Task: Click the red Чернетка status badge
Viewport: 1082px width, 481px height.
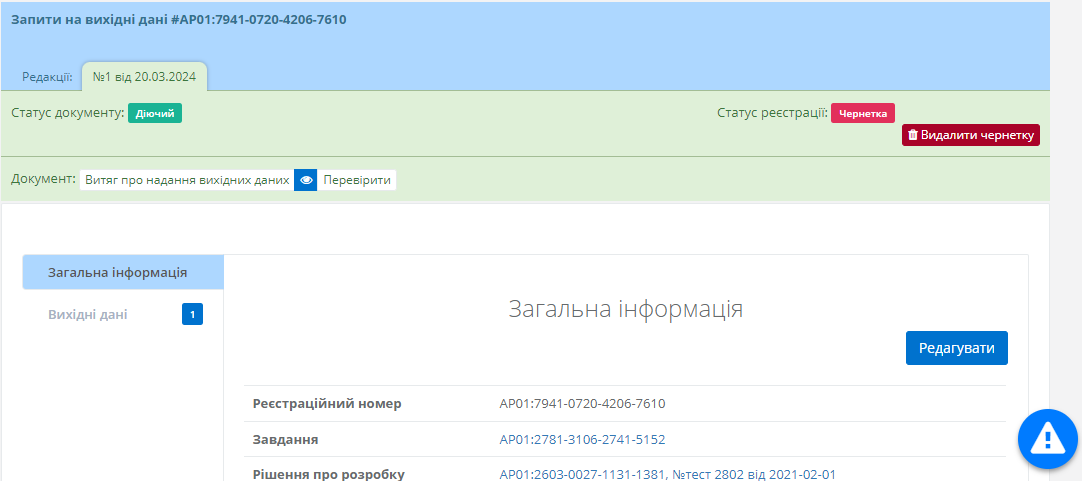Action: [862, 113]
